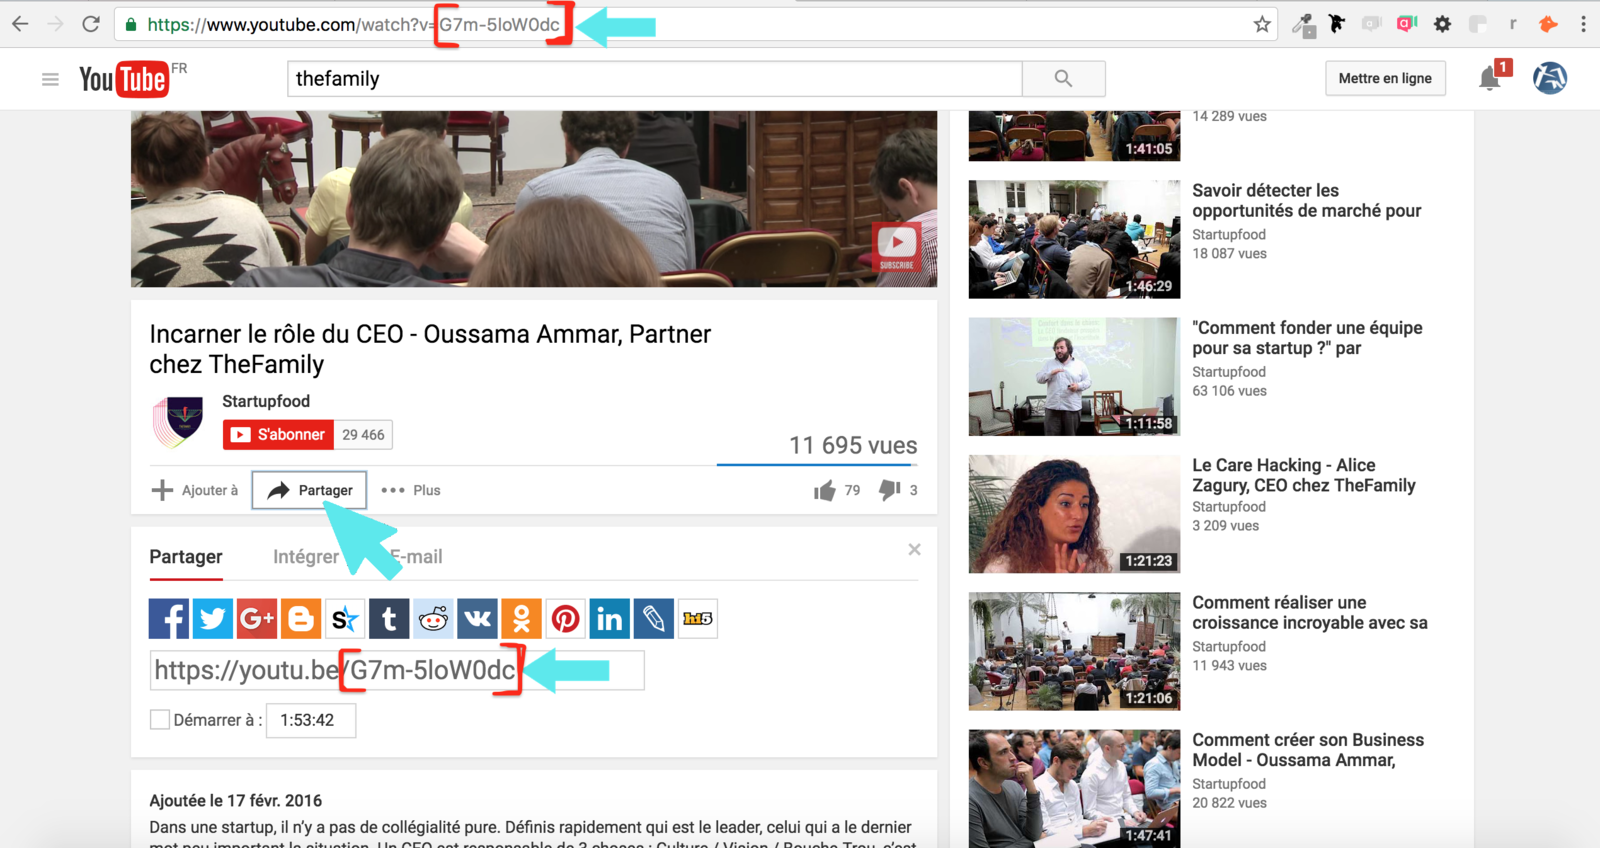Open the notifications bell
The width and height of the screenshot is (1600, 848).
click(1490, 78)
